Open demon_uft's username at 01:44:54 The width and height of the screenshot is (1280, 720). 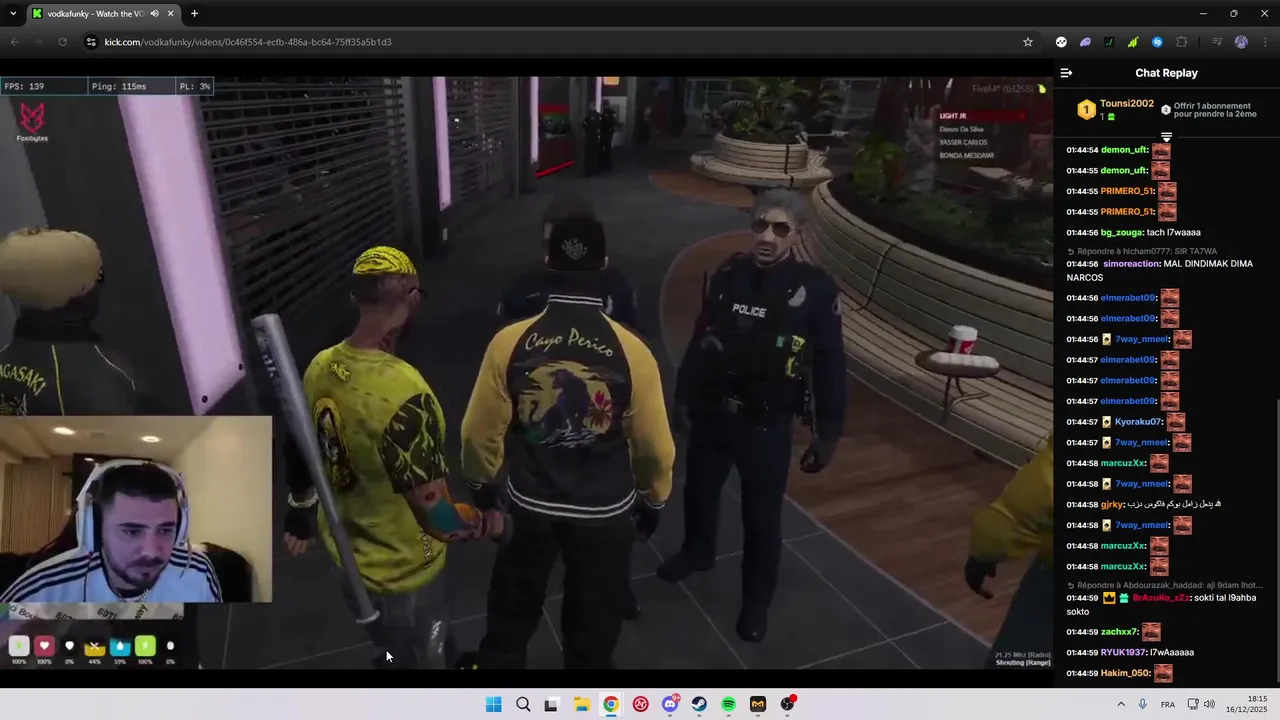click(1125, 150)
